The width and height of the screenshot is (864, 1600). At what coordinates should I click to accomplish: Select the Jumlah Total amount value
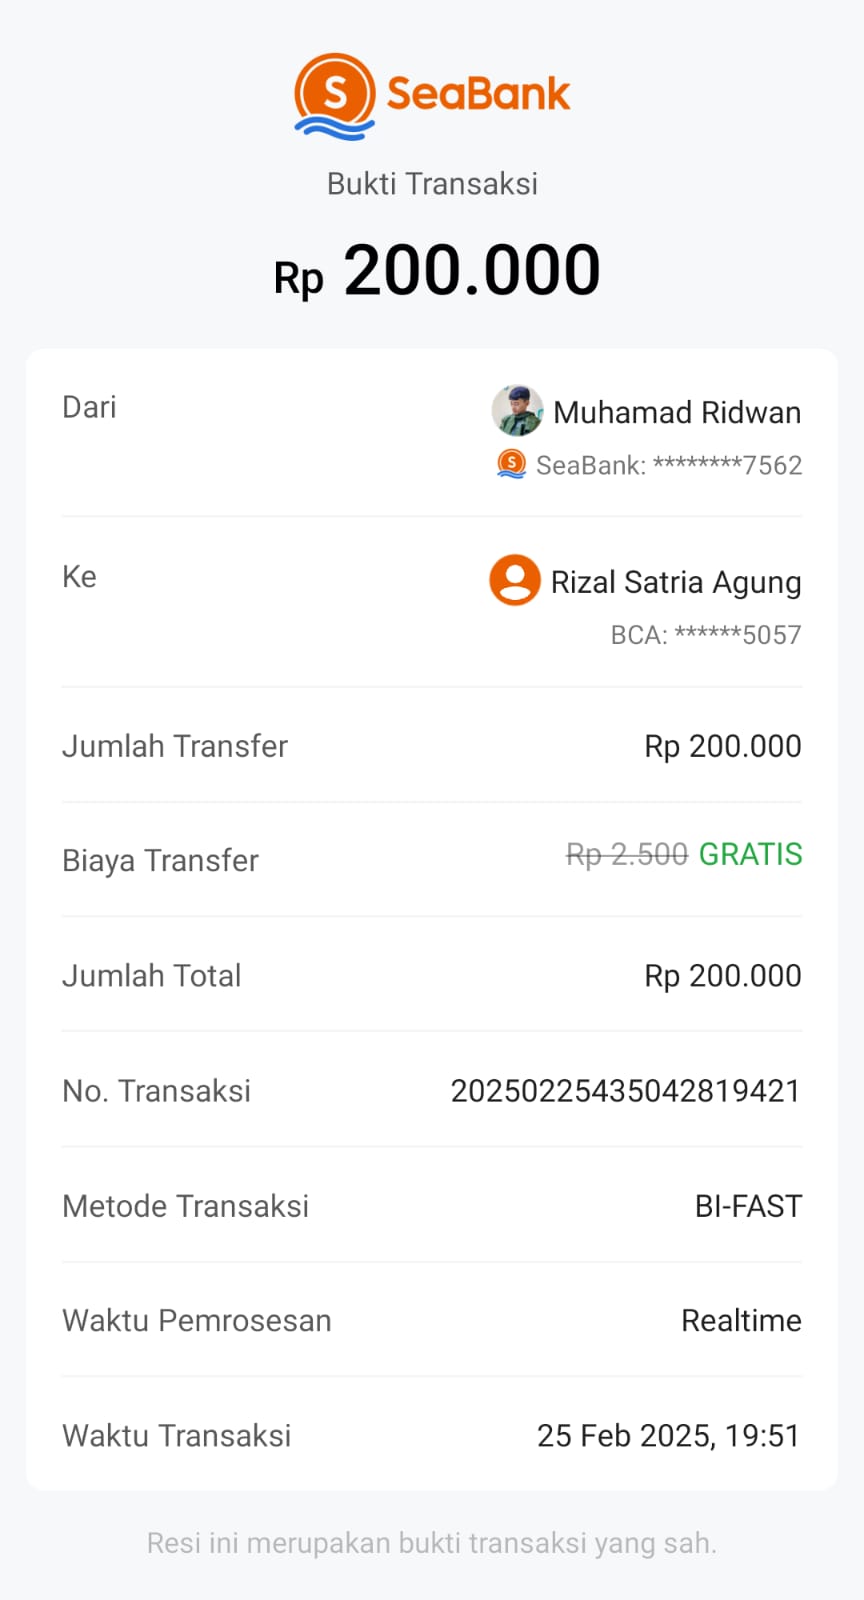[722, 976]
